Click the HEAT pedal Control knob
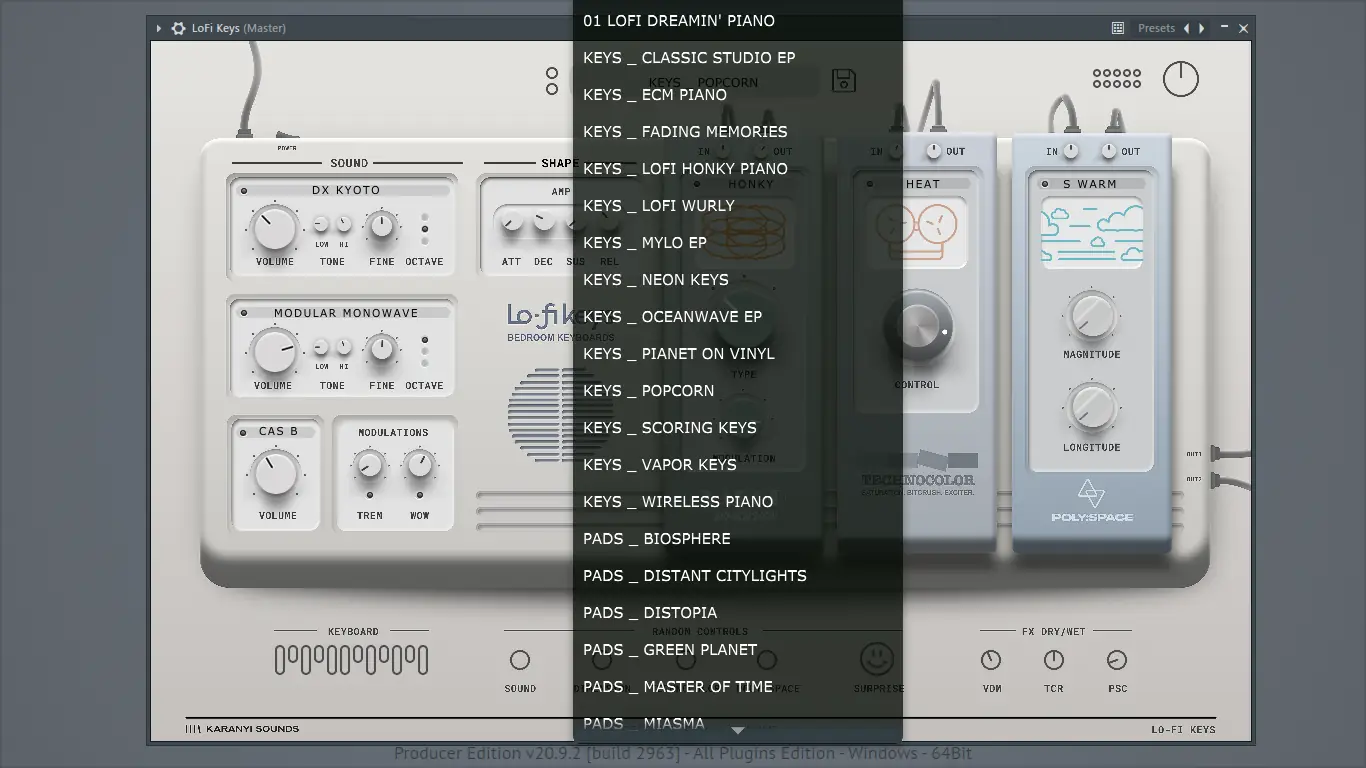The height and width of the screenshot is (768, 1366). coord(918,327)
